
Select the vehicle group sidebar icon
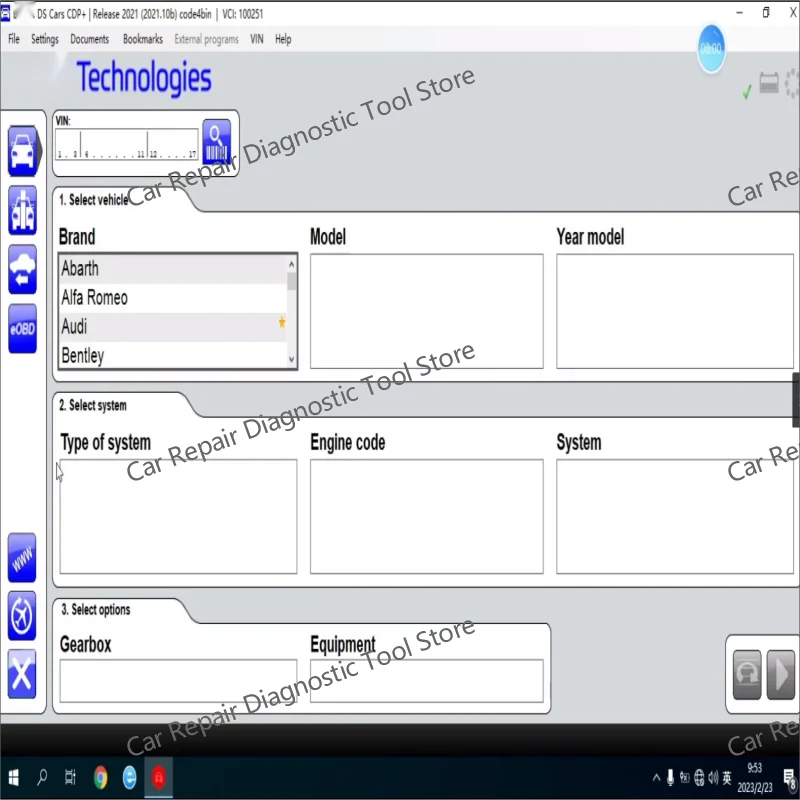(22, 210)
